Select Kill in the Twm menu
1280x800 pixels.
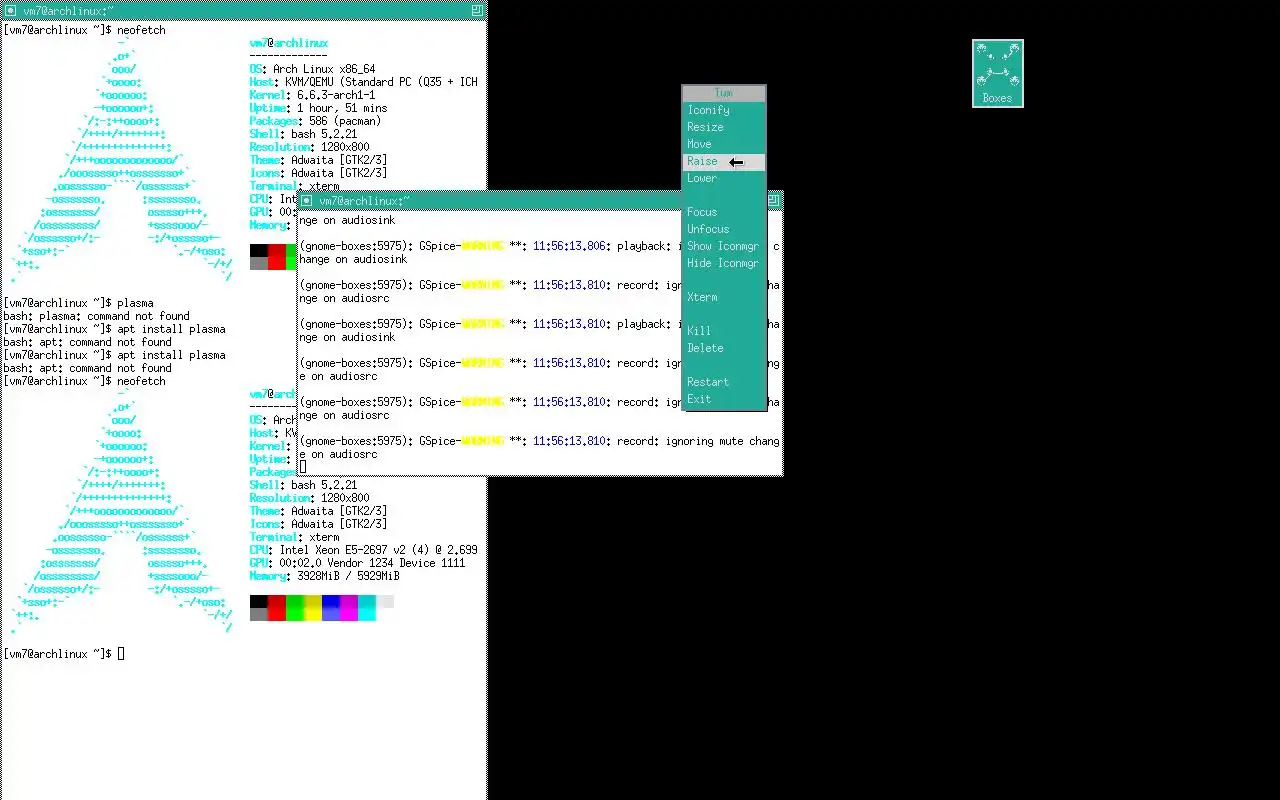coord(724,332)
